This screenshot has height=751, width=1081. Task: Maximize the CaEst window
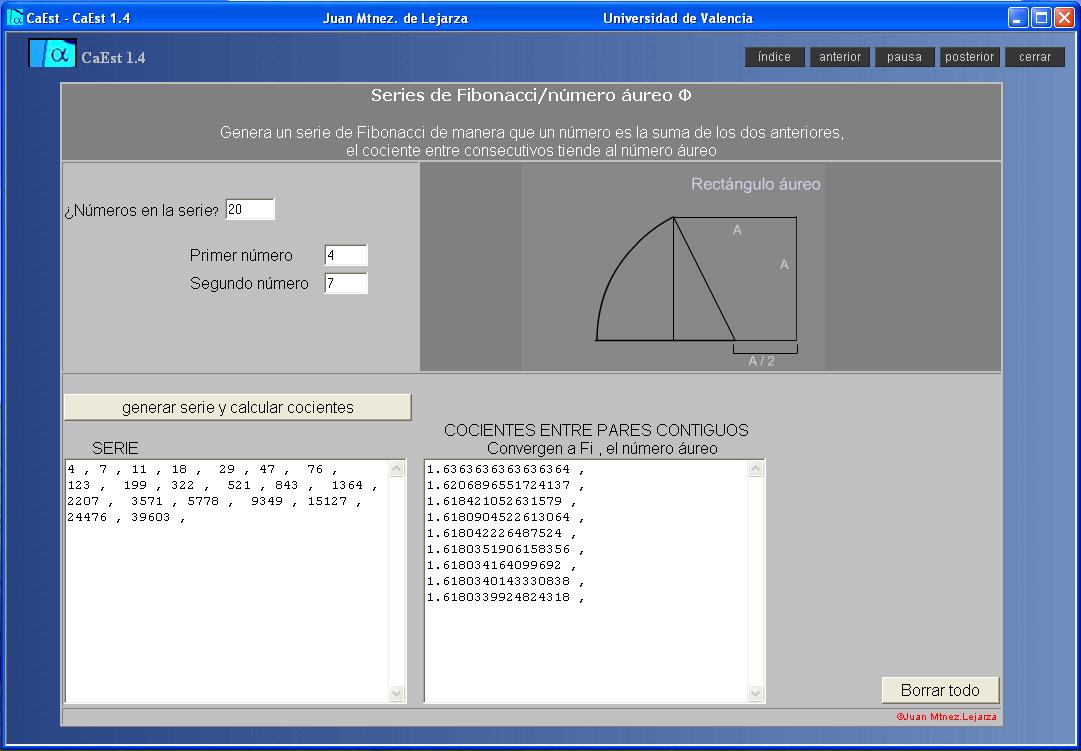pyautogui.click(x=1041, y=17)
